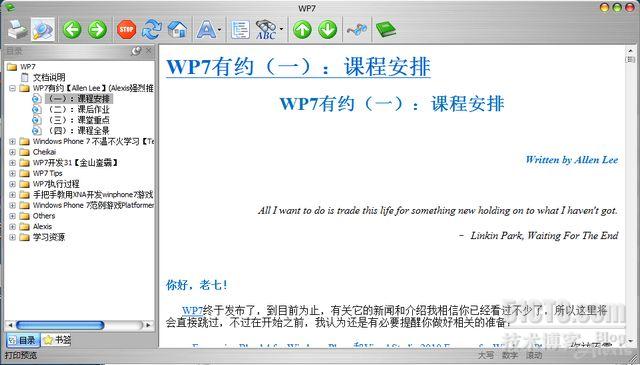Click the Written by Allen Lee text
The width and height of the screenshot is (640, 365).
tap(572, 160)
